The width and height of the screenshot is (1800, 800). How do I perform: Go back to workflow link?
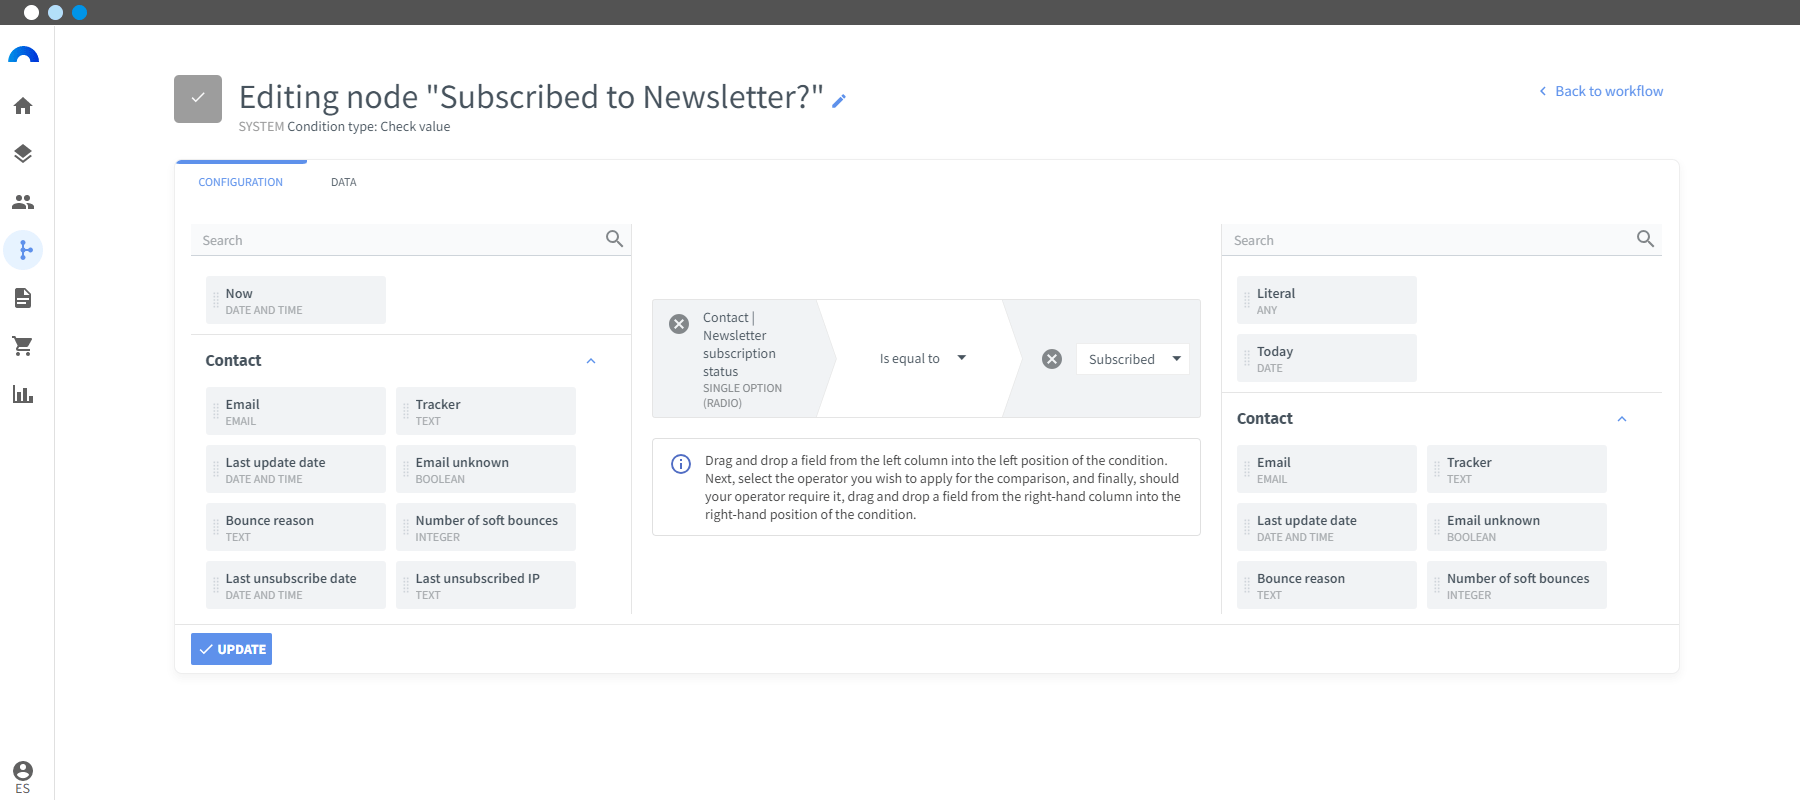[1601, 91]
